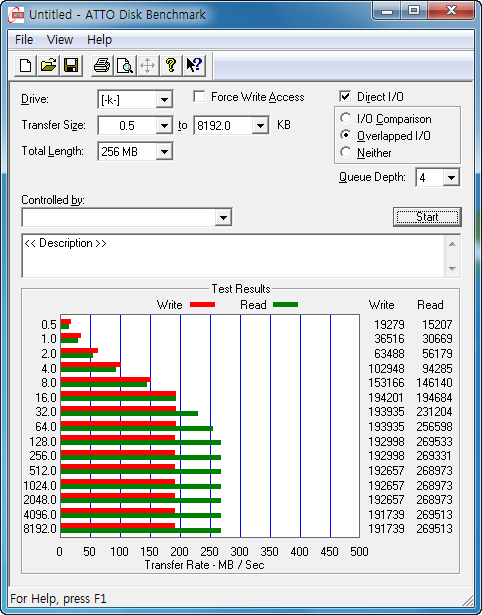Open the Help menu
The height and width of the screenshot is (615, 482).
(99, 40)
